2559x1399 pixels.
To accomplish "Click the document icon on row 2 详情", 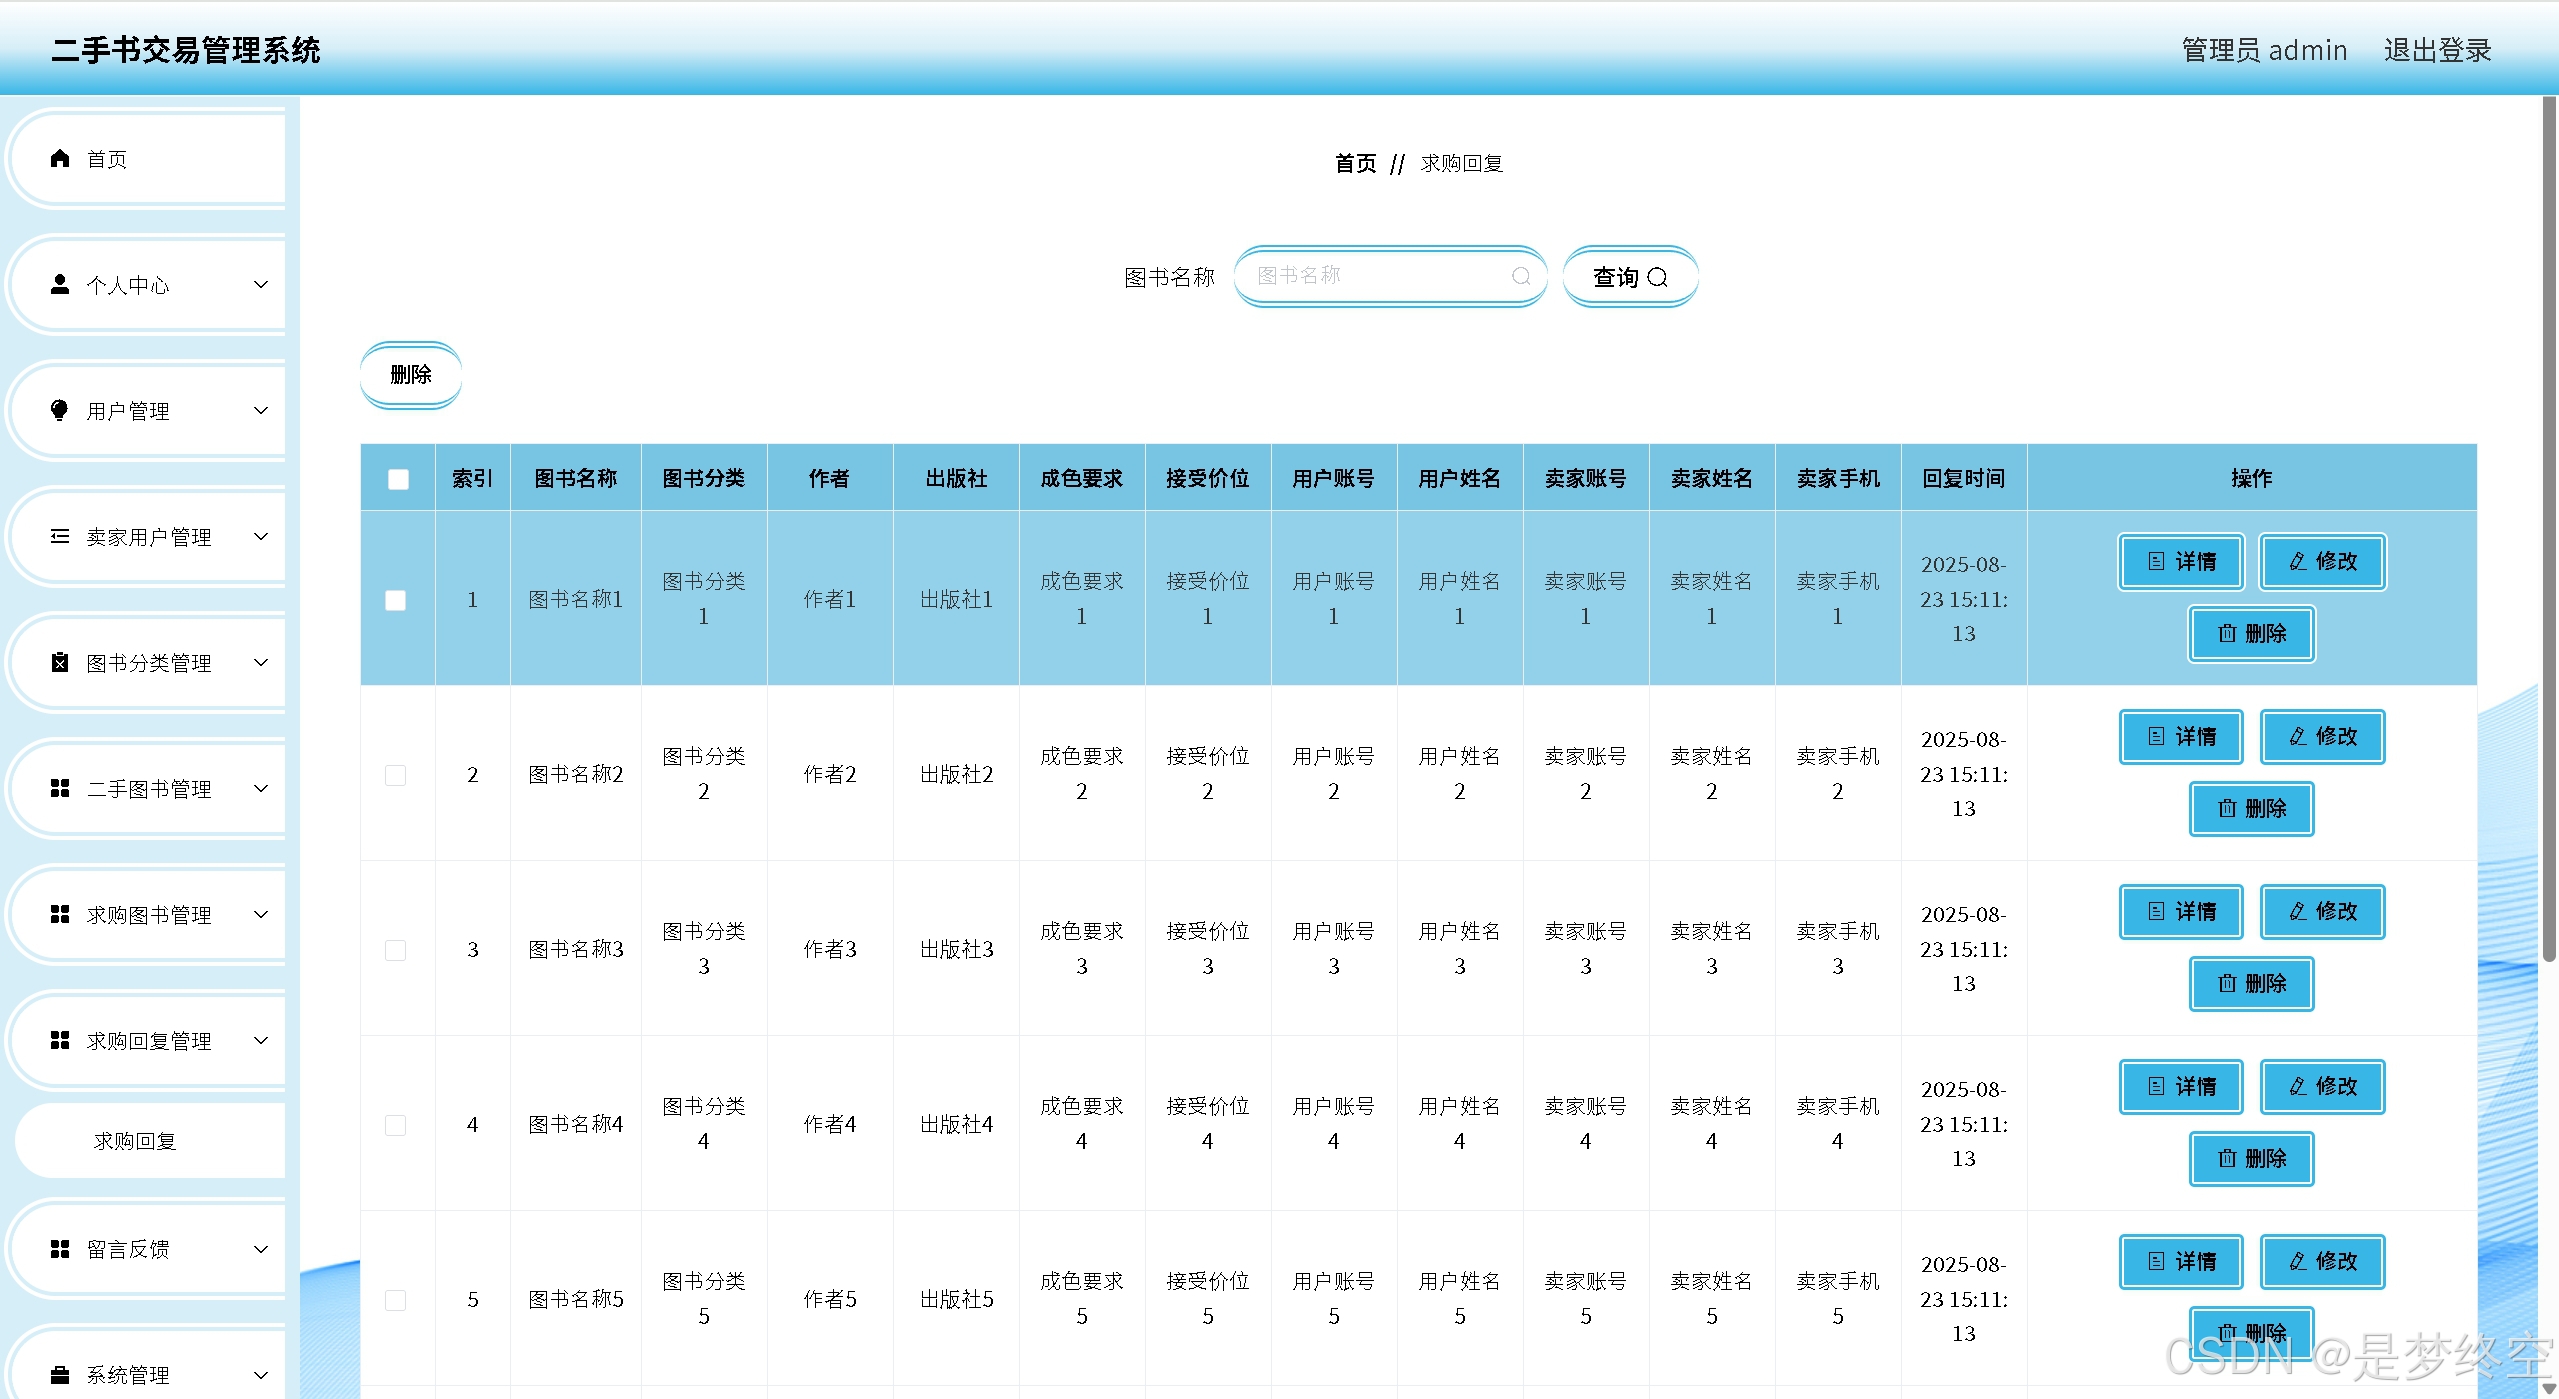I will coord(2156,736).
